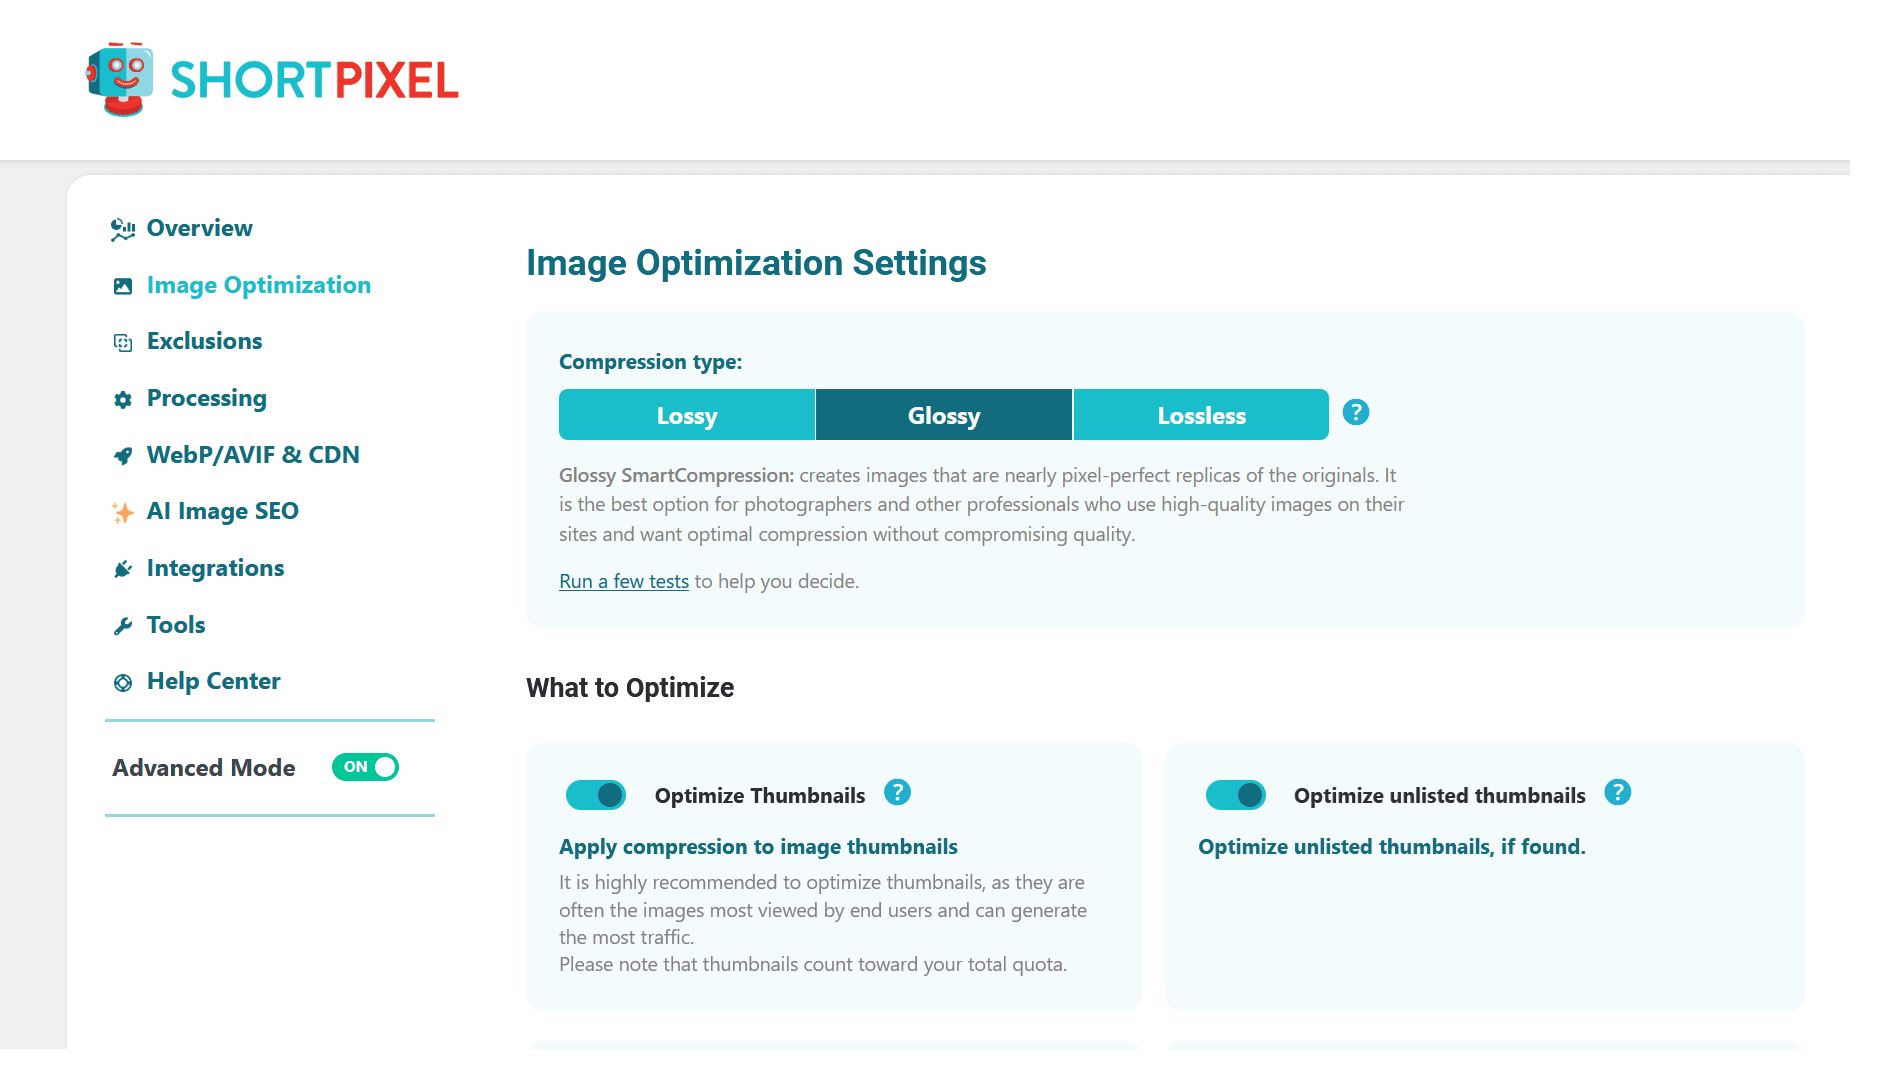Click the Integrations plug icon
Screen dimensions: 1878x1070
123,570
